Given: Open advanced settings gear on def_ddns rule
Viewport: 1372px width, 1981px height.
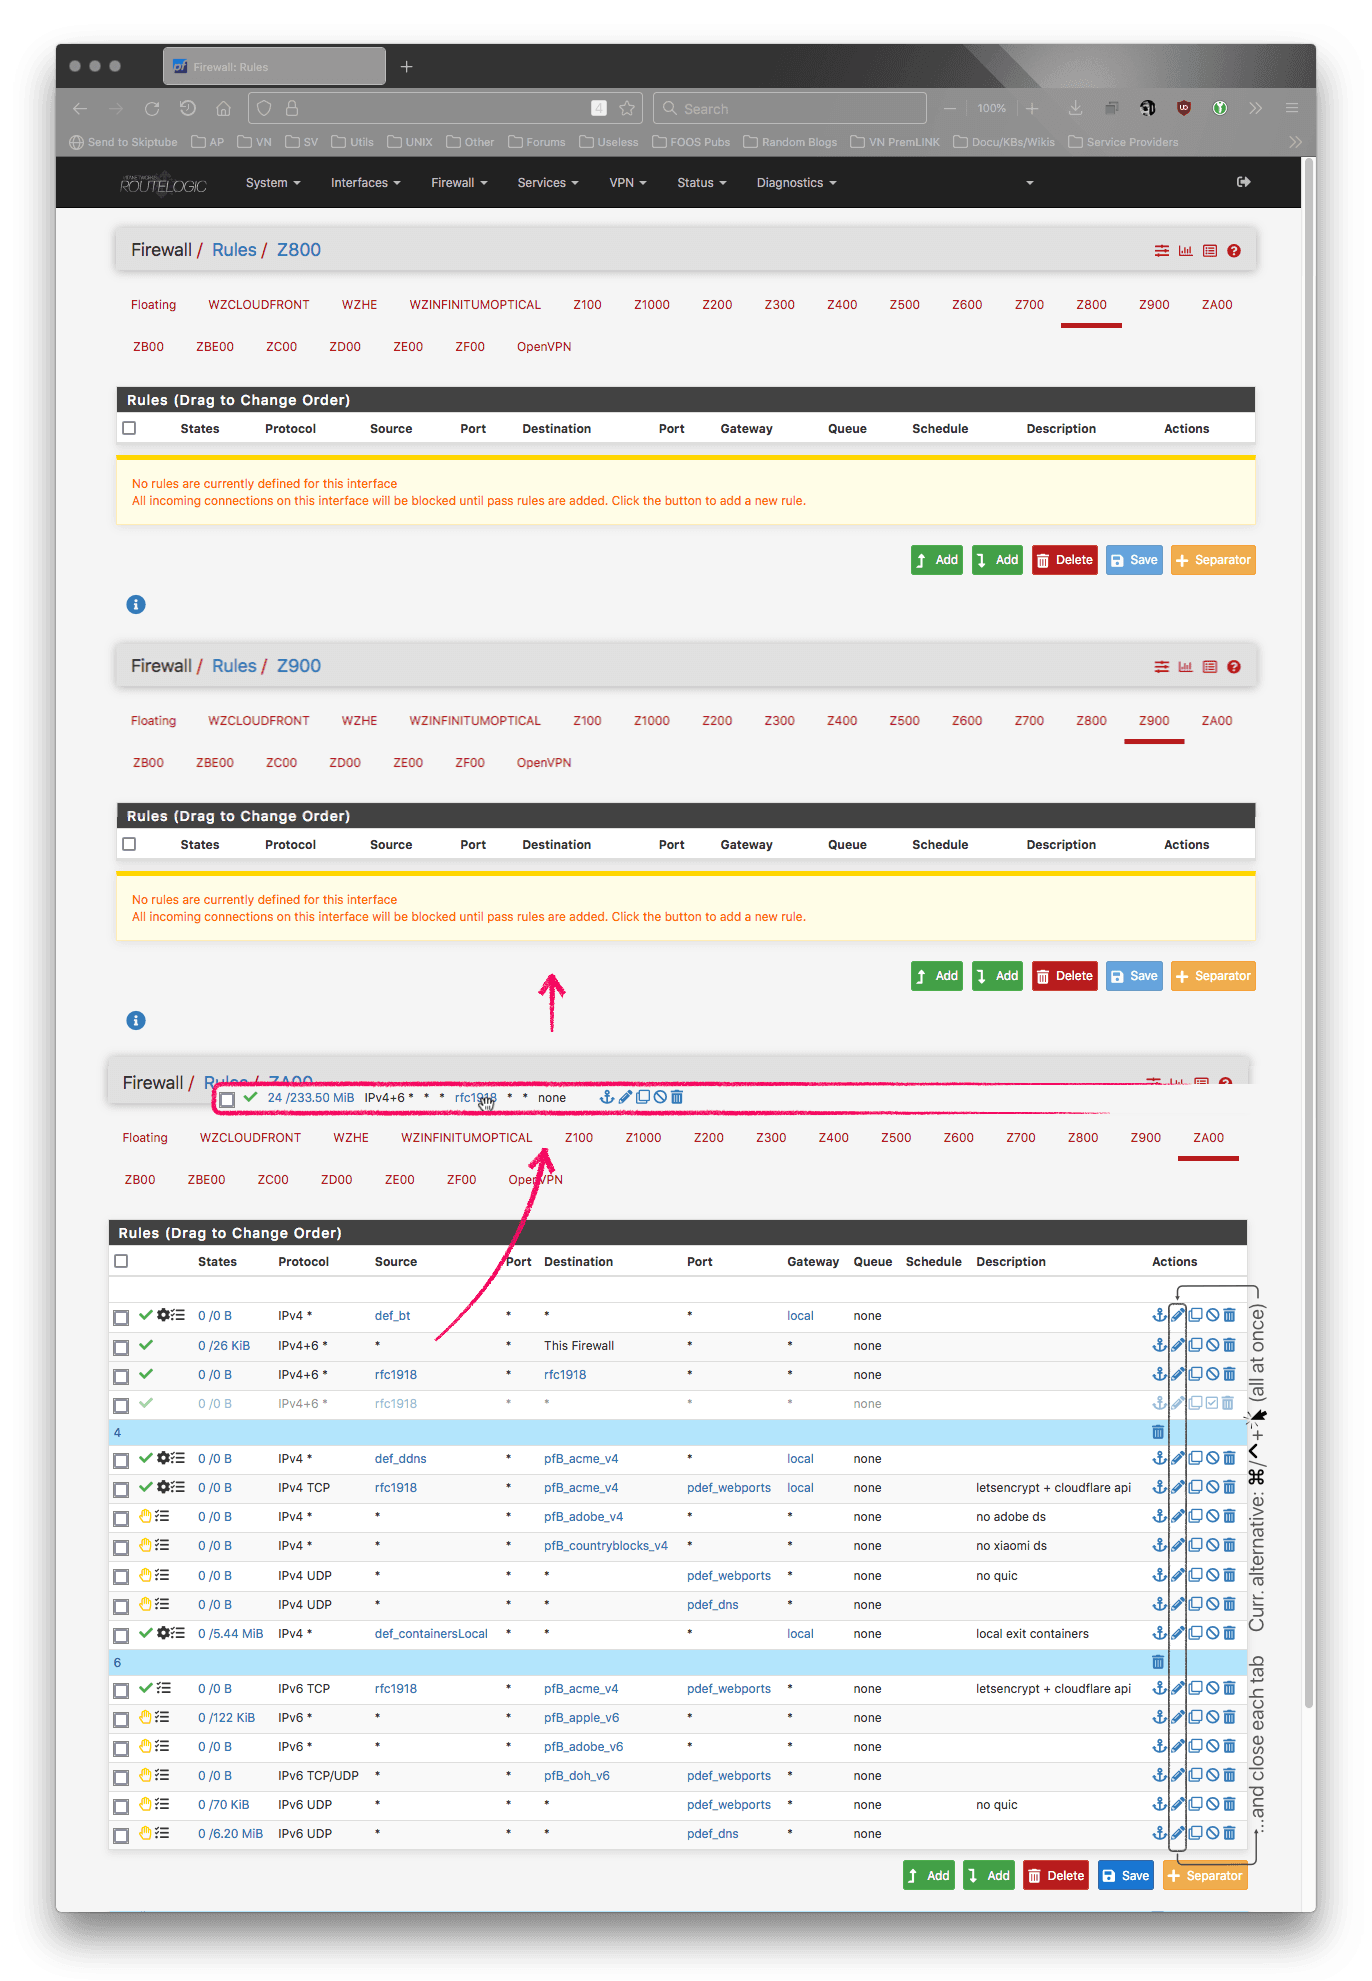Looking at the screenshot, I should pyautogui.click(x=163, y=1458).
